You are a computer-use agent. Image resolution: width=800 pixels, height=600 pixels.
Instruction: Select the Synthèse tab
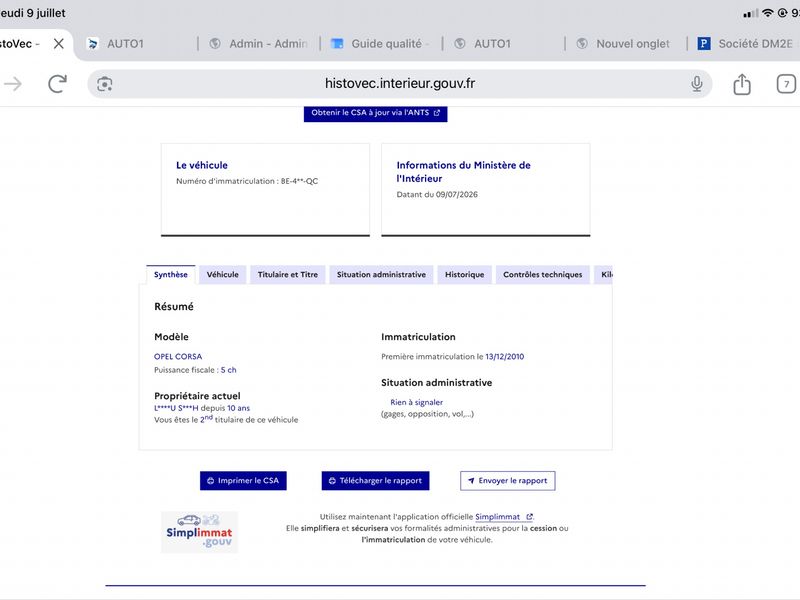point(170,274)
